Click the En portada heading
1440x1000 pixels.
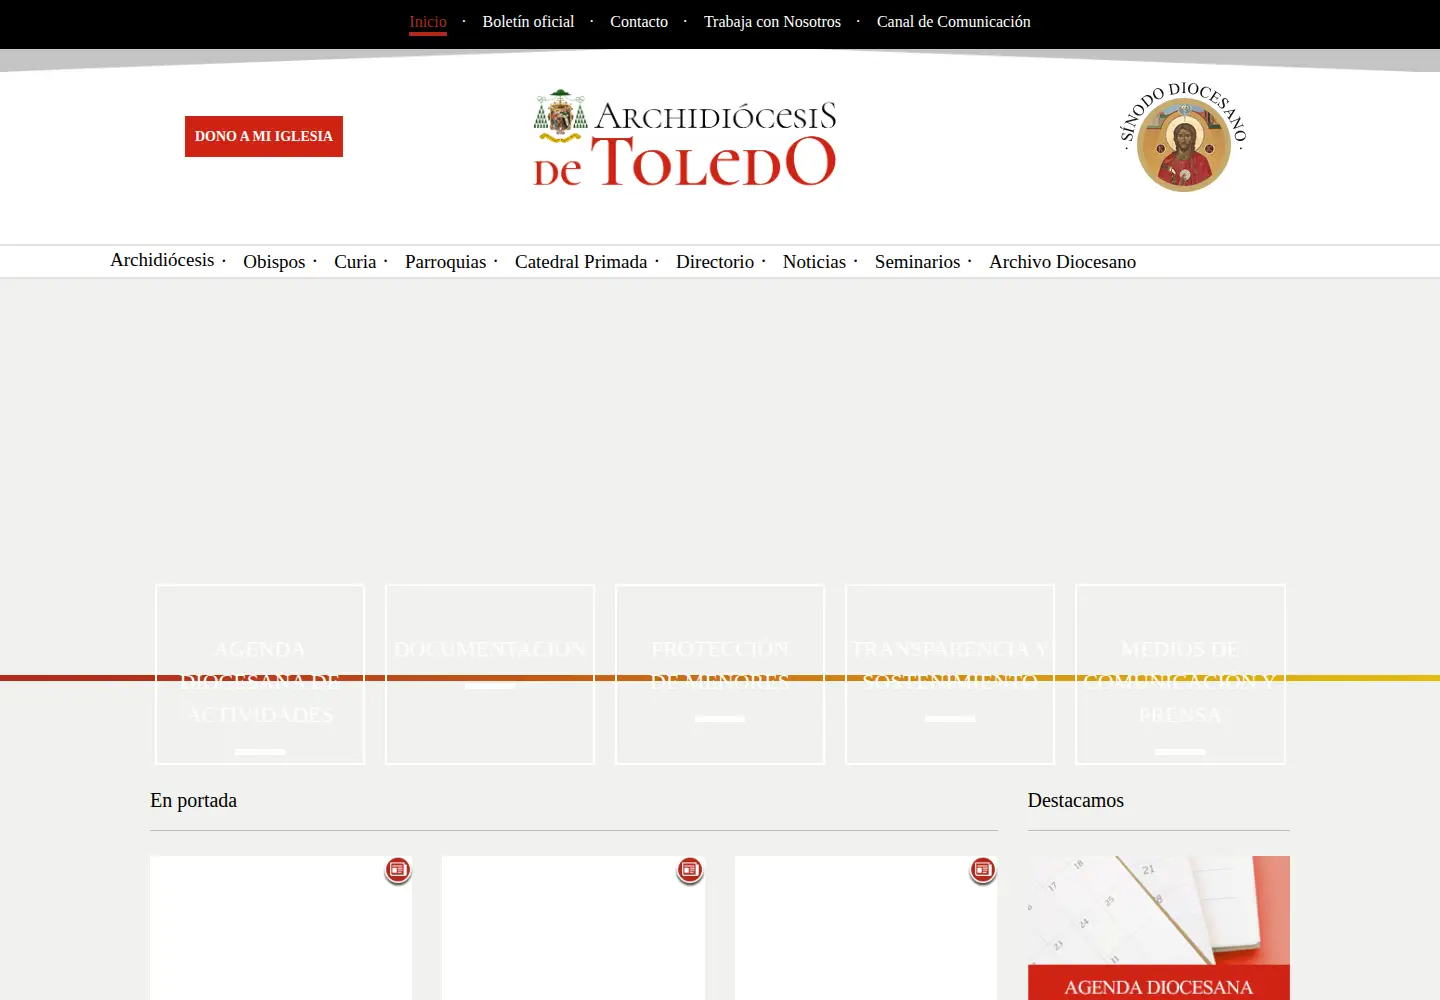(x=194, y=800)
